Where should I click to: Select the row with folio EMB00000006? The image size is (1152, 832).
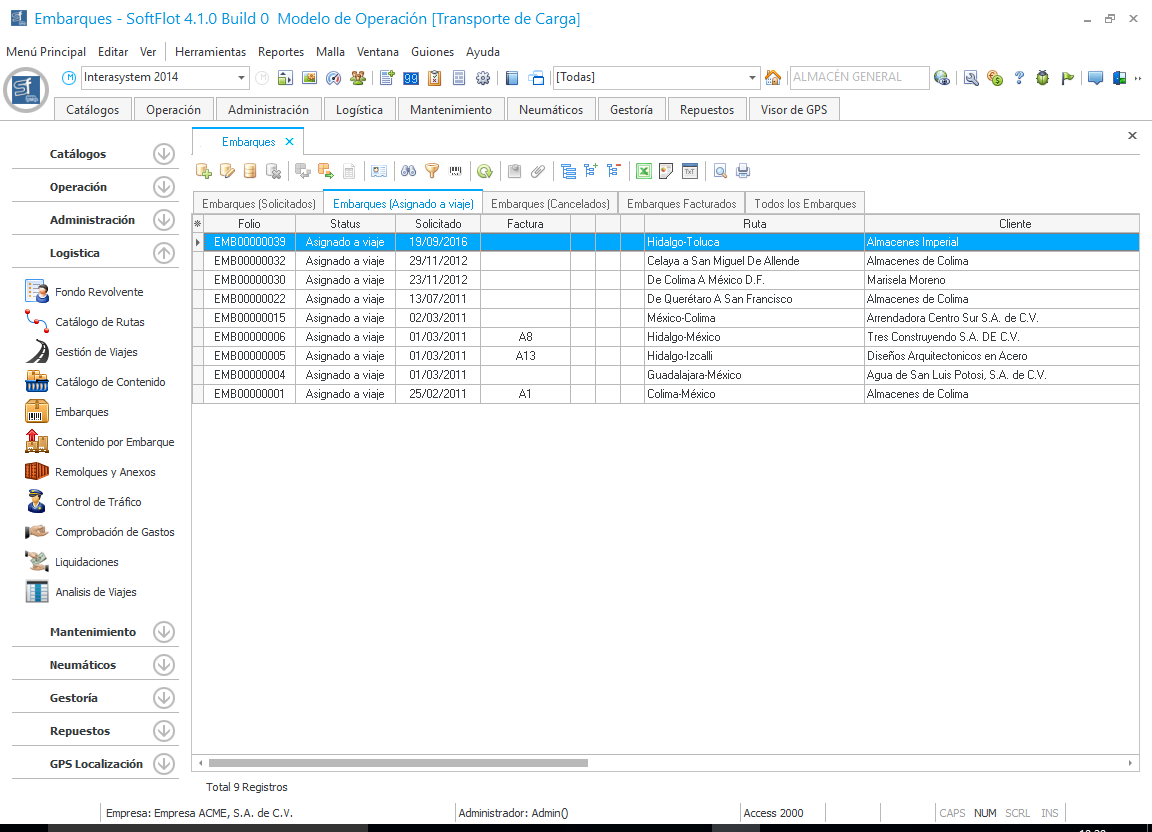(x=249, y=337)
